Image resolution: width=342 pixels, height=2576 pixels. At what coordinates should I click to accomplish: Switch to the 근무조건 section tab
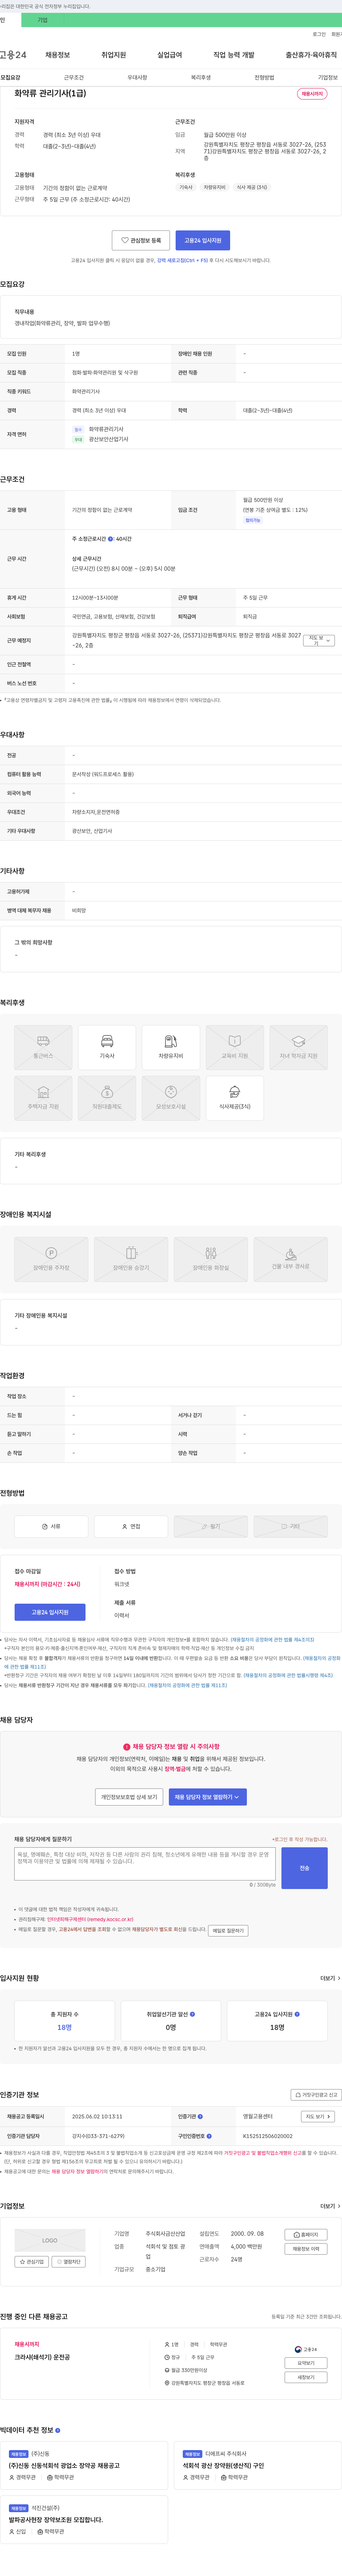click(x=74, y=77)
